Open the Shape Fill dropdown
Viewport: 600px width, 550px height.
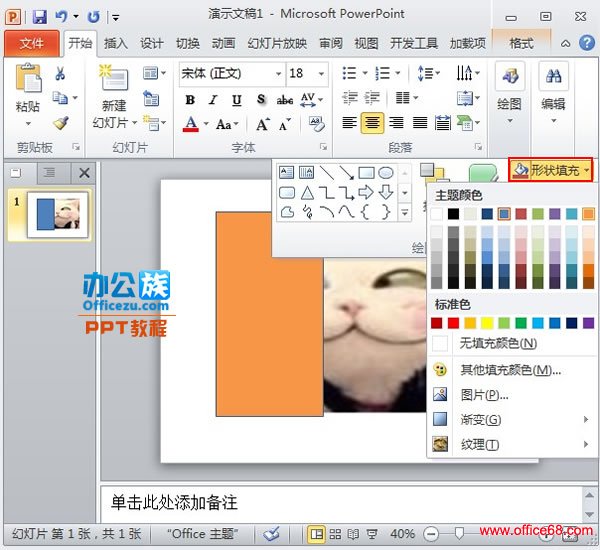(x=551, y=170)
